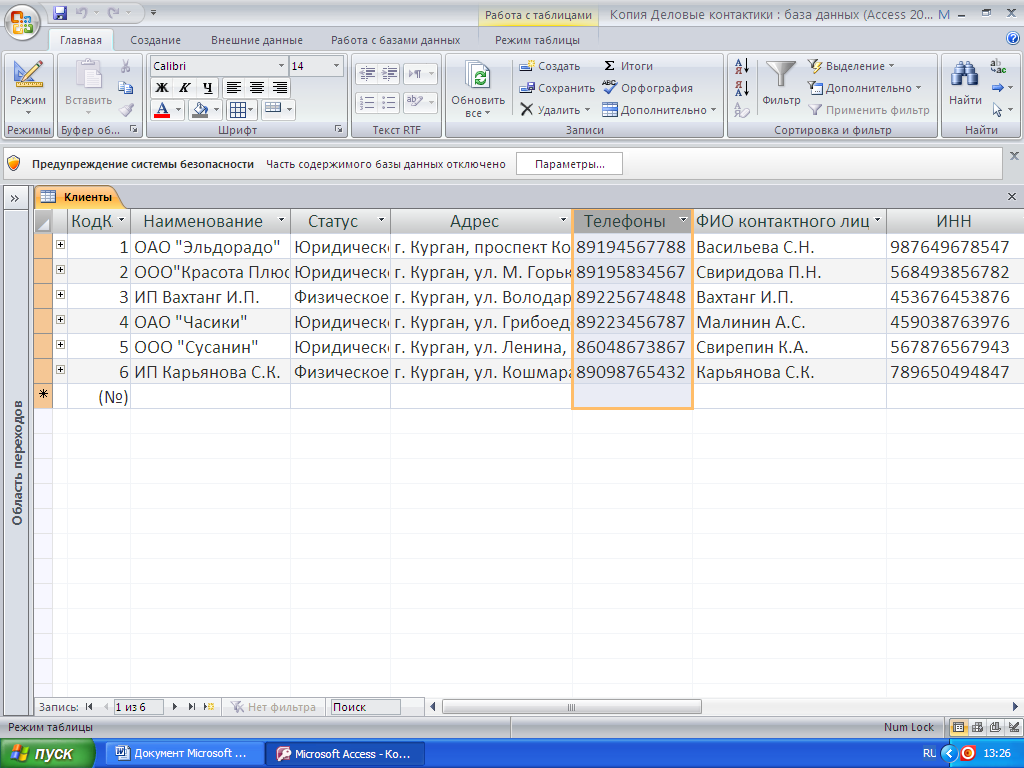Save using the quick access floppy icon

click(x=60, y=12)
